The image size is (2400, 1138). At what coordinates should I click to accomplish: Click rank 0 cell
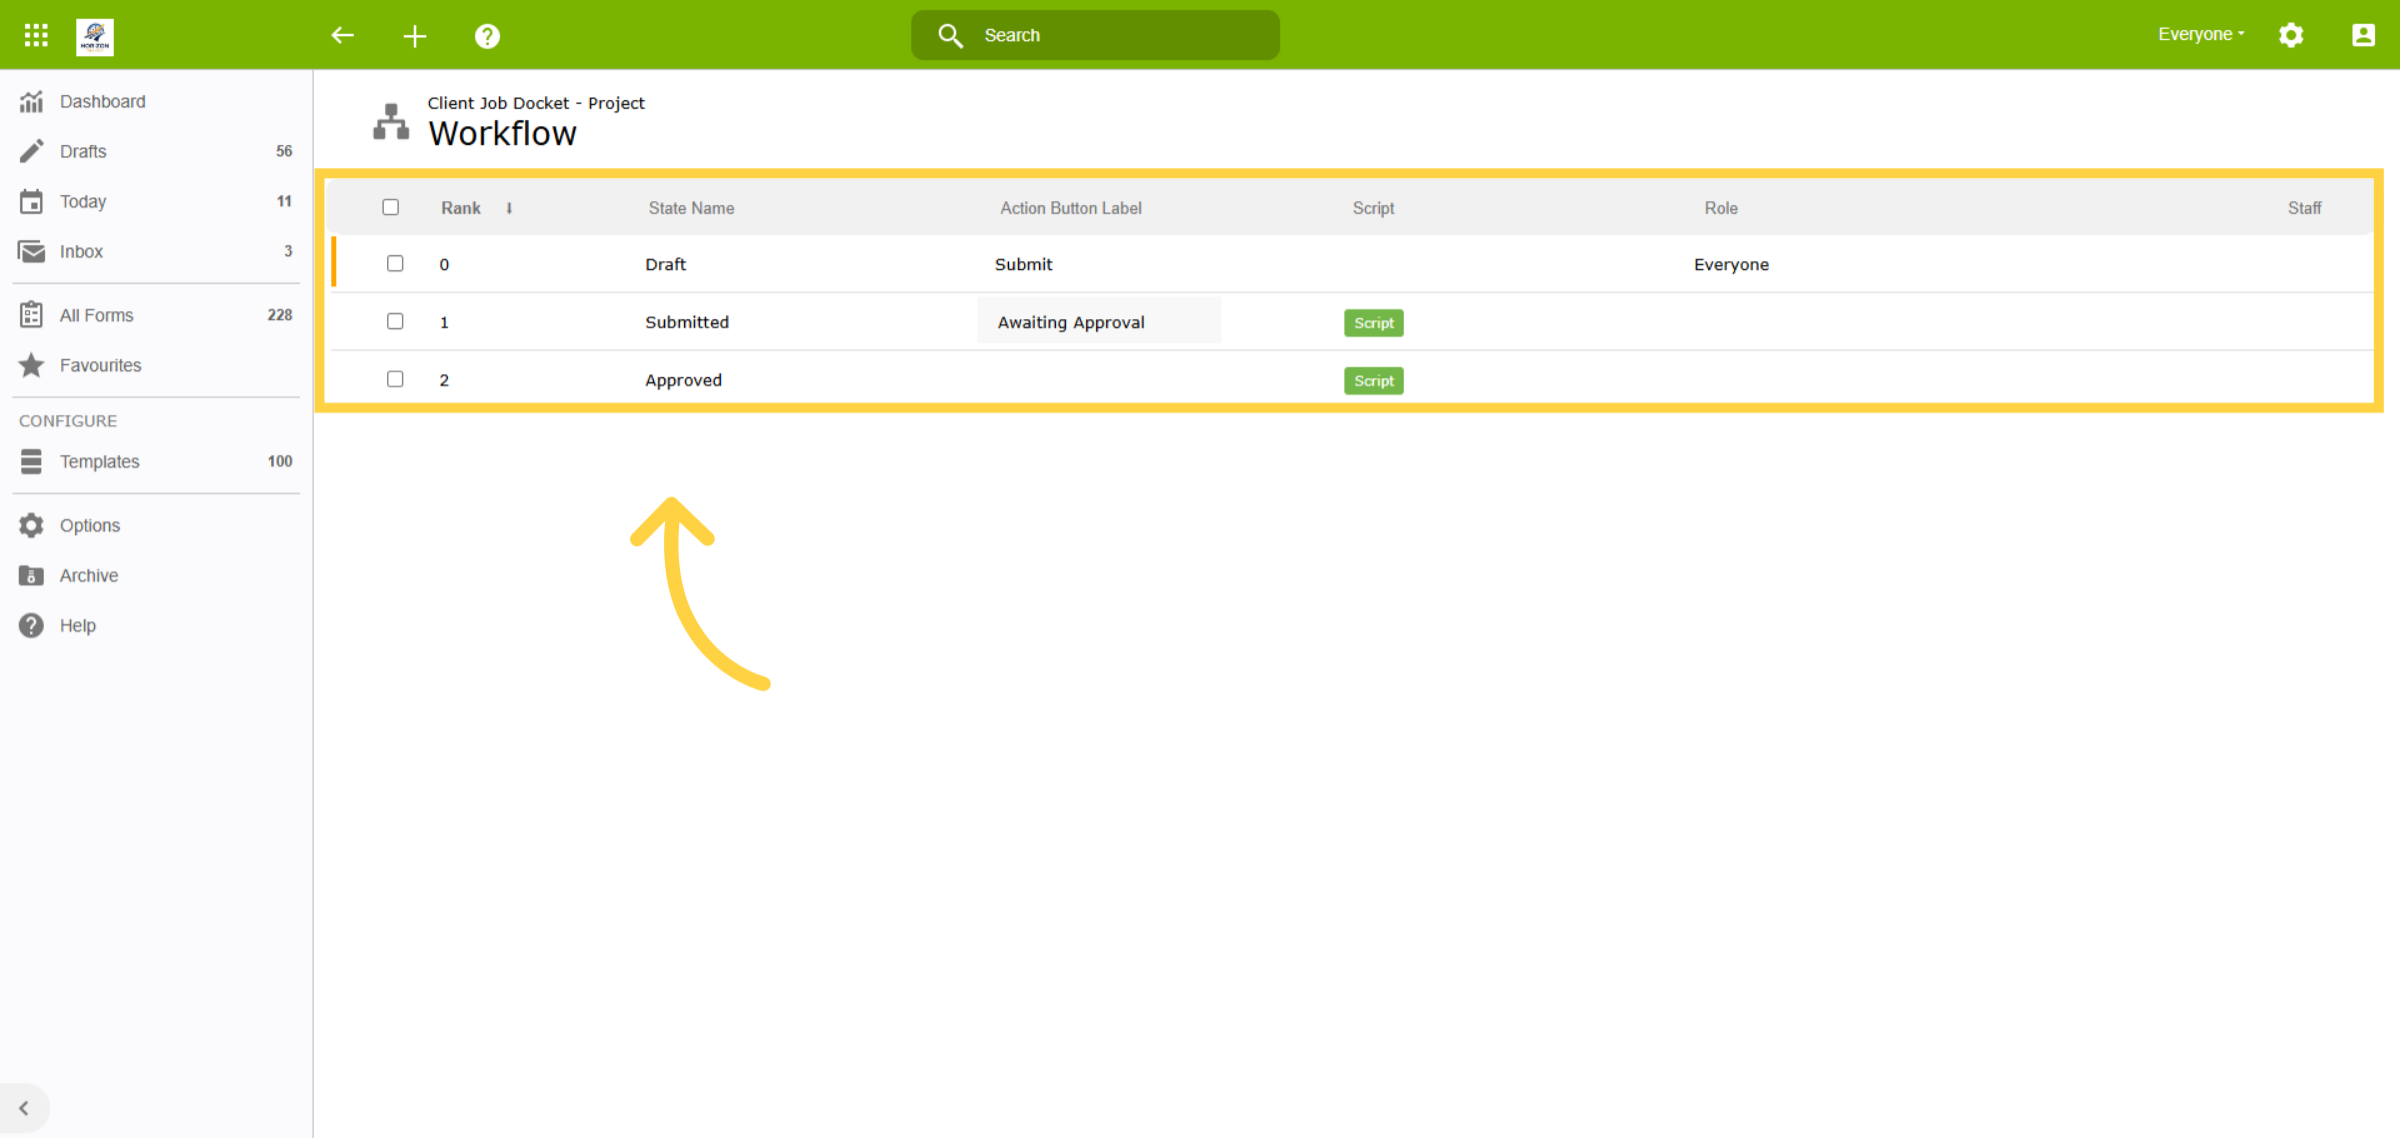point(444,265)
